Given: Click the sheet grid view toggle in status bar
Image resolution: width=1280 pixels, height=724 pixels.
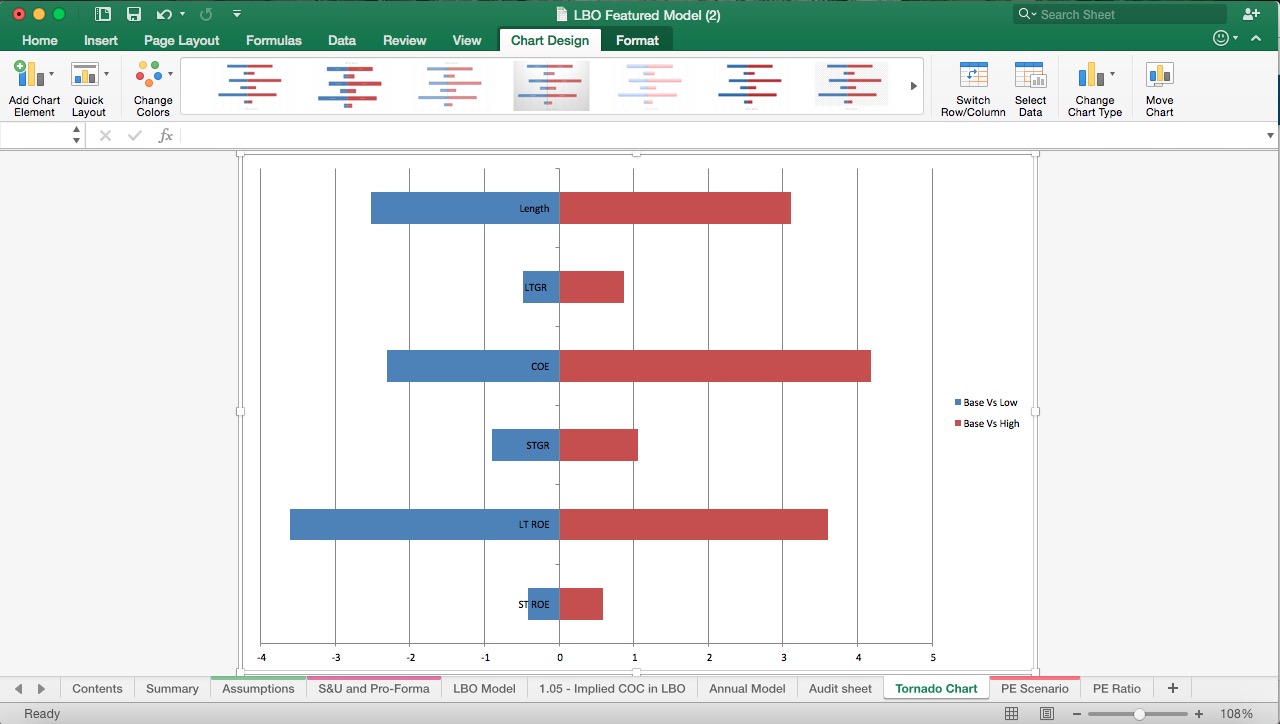Looking at the screenshot, I should tap(1012, 712).
